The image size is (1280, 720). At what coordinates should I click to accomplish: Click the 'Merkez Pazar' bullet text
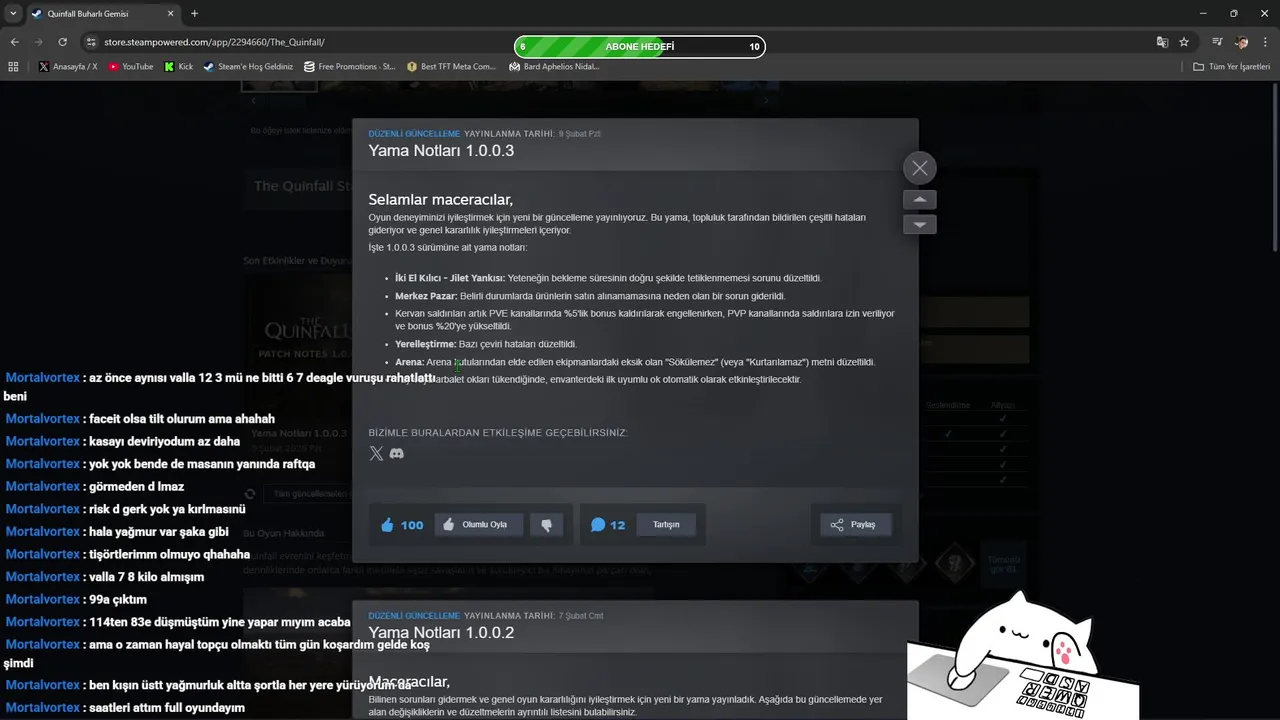point(426,296)
